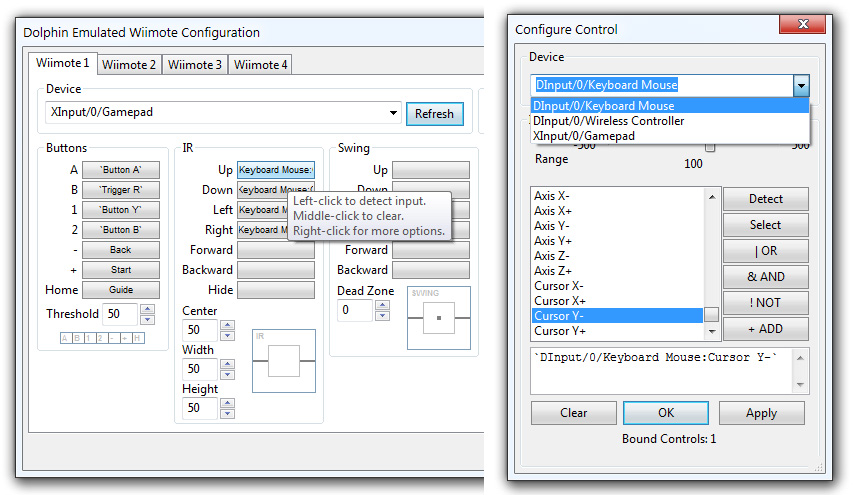Increase the Threshold value with up arrow
Viewport: 853px width, 495px height.
(x=148, y=309)
